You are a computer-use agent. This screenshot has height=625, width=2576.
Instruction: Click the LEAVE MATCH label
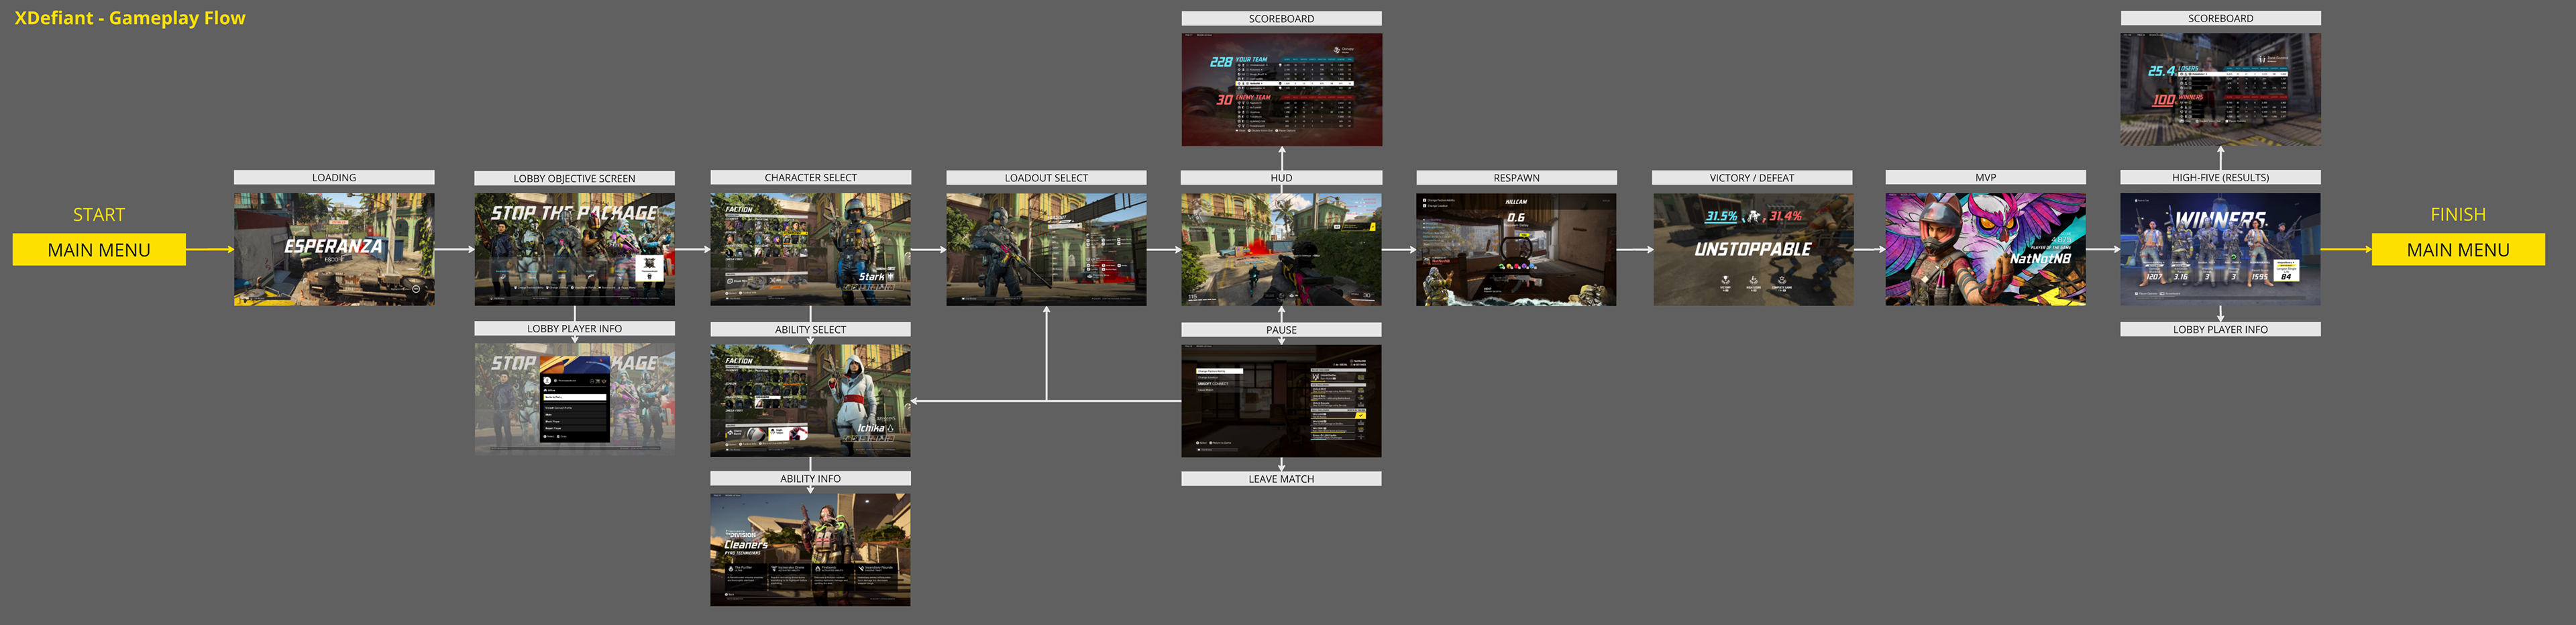(x=1282, y=478)
